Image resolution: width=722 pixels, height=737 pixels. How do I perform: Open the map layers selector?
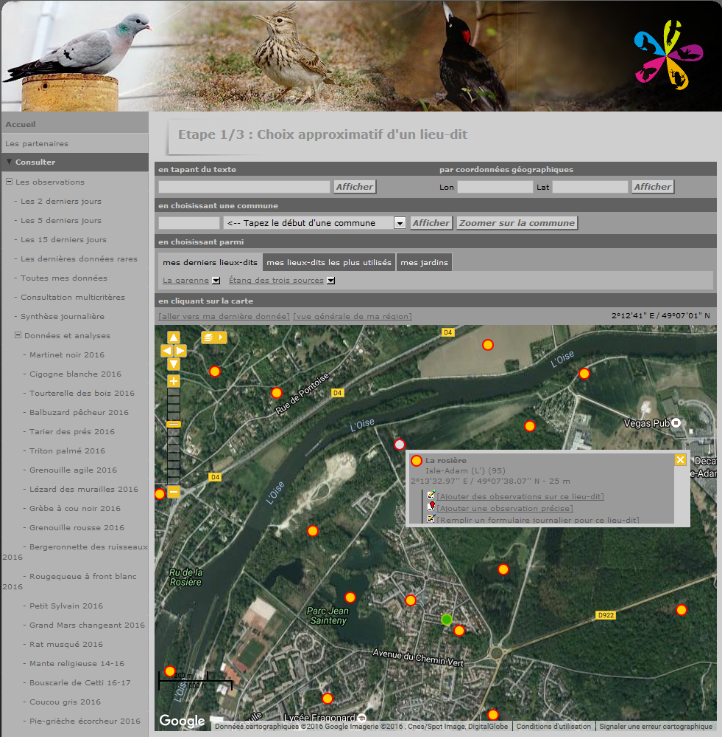click(x=214, y=337)
